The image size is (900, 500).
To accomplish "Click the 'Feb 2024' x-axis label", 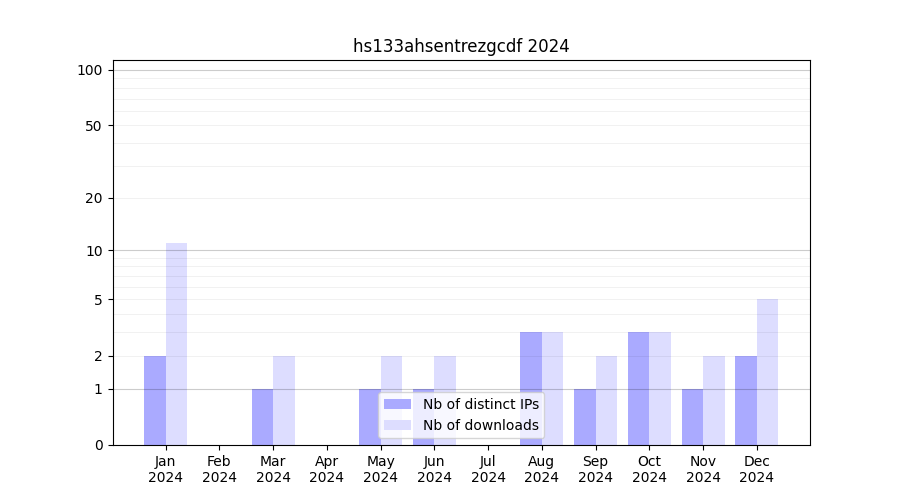I will (x=219, y=469).
